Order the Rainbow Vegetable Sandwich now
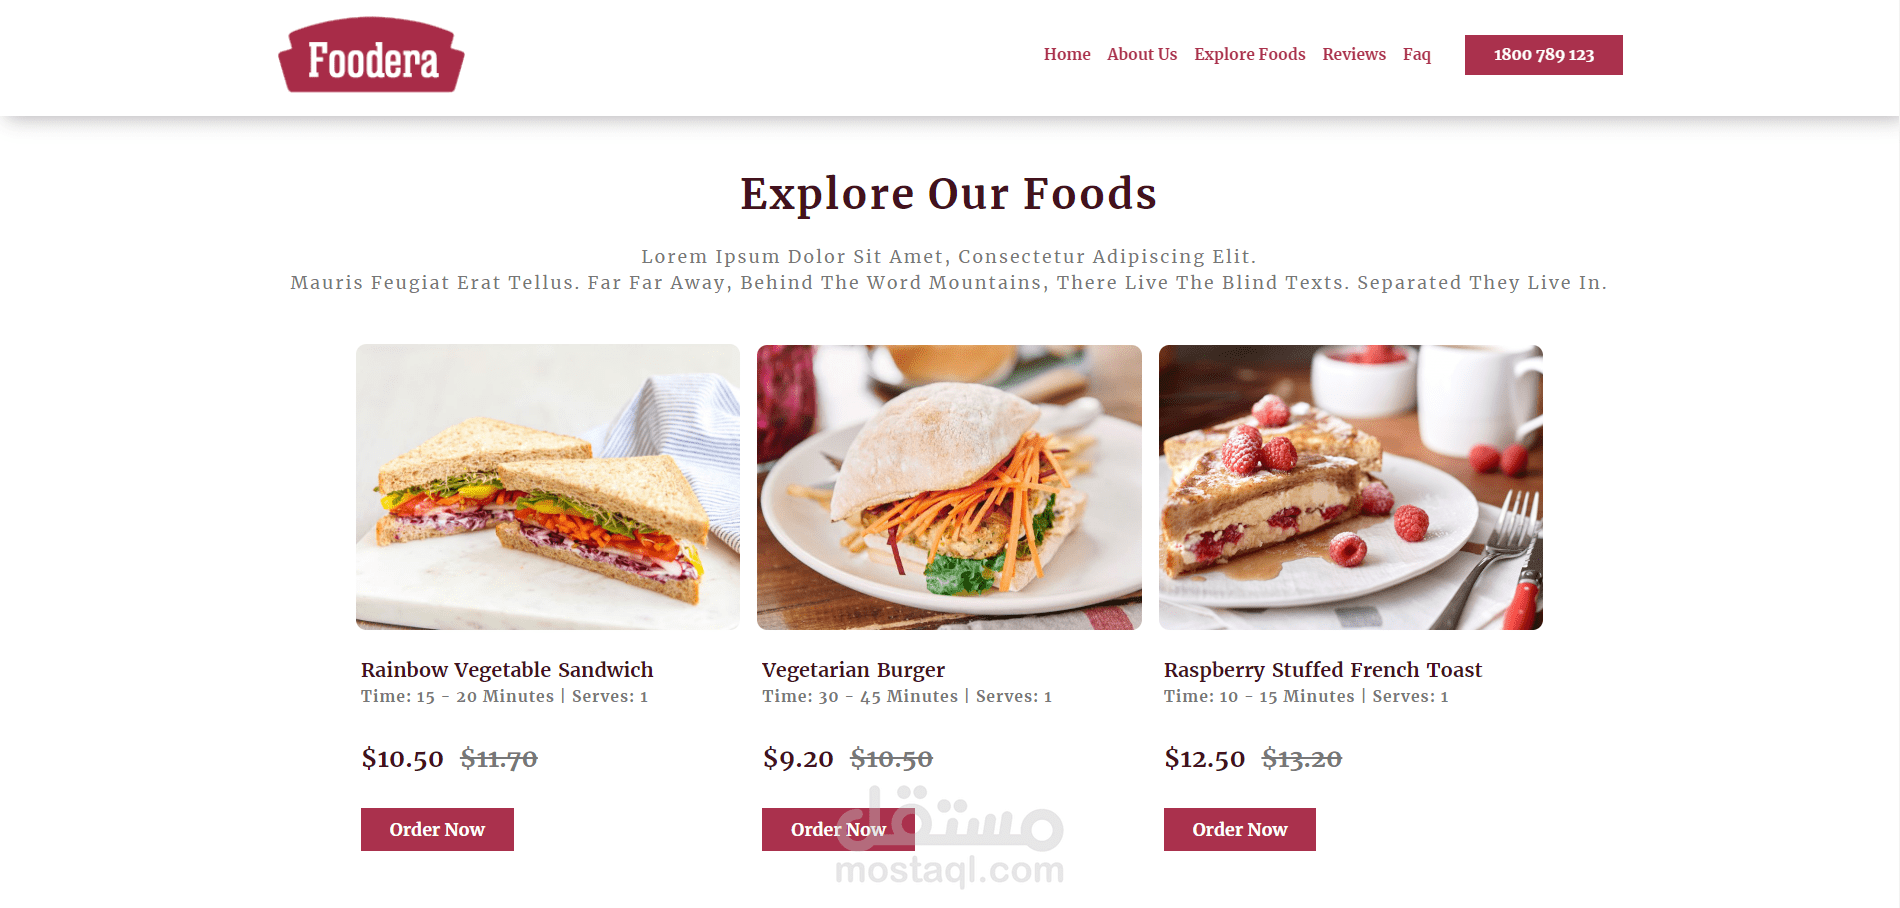The height and width of the screenshot is (908, 1900). click(437, 829)
